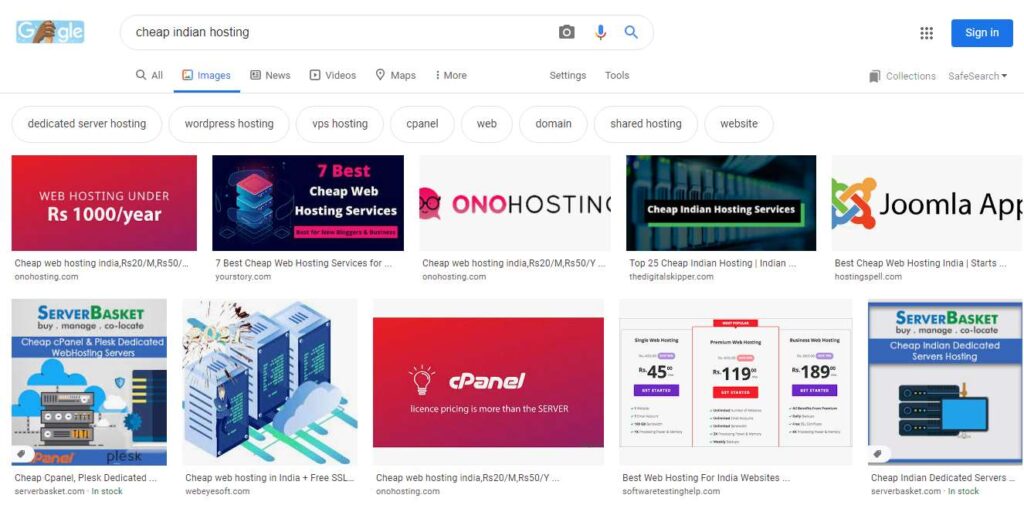The height and width of the screenshot is (505, 1024).
Task: Click the product tag icon on Dedicated Servers image
Action: click(x=878, y=453)
